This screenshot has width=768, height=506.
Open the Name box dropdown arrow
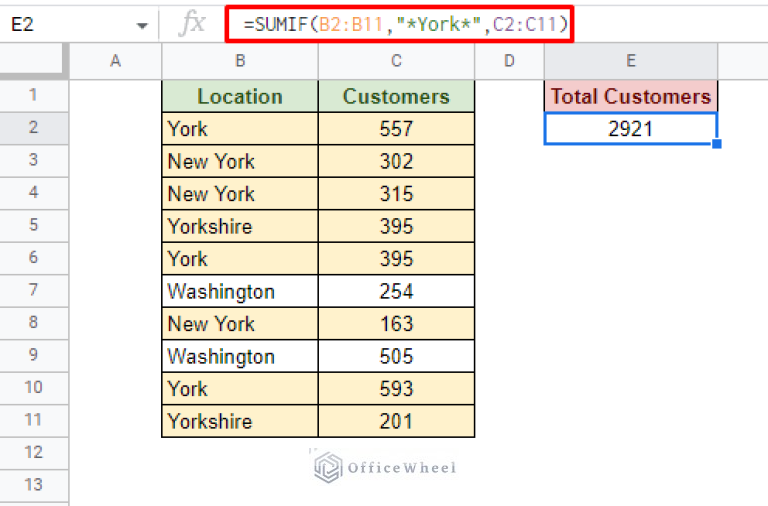pos(142,26)
